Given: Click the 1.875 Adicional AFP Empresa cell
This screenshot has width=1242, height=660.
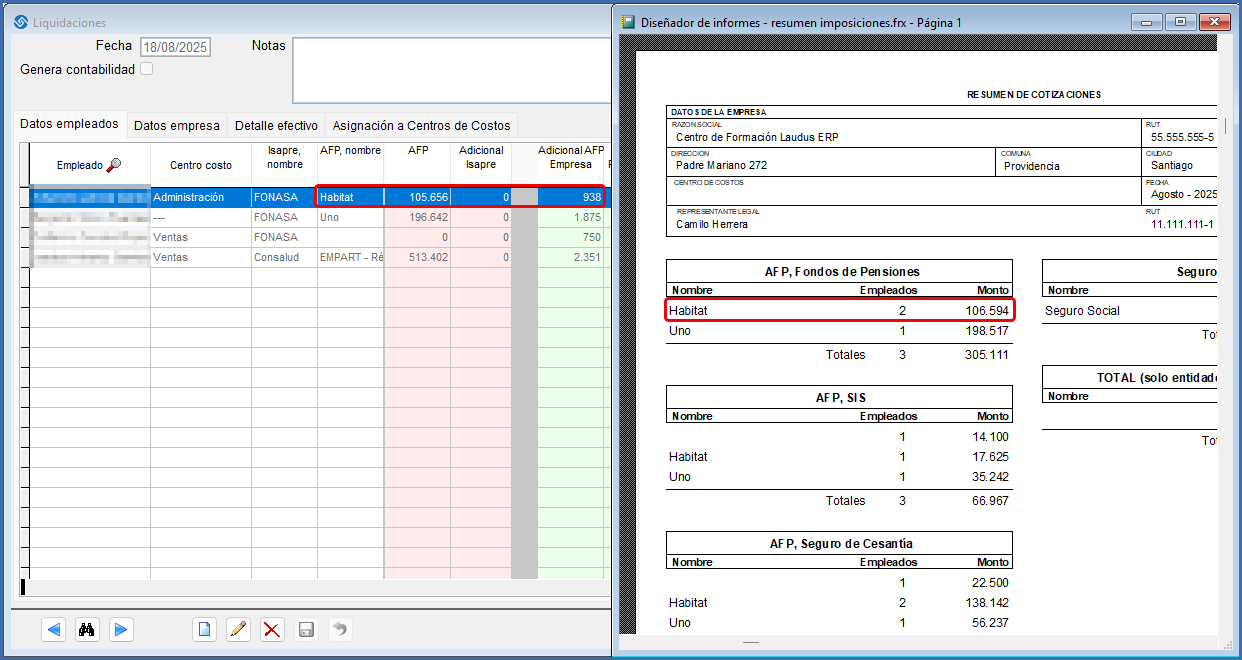Looking at the screenshot, I should [x=571, y=217].
